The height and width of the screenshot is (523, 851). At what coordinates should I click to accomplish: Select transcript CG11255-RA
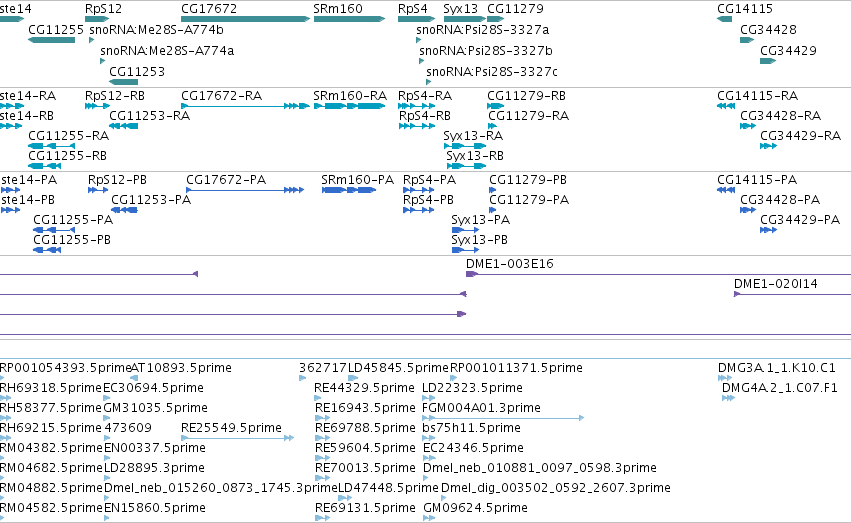point(52,146)
